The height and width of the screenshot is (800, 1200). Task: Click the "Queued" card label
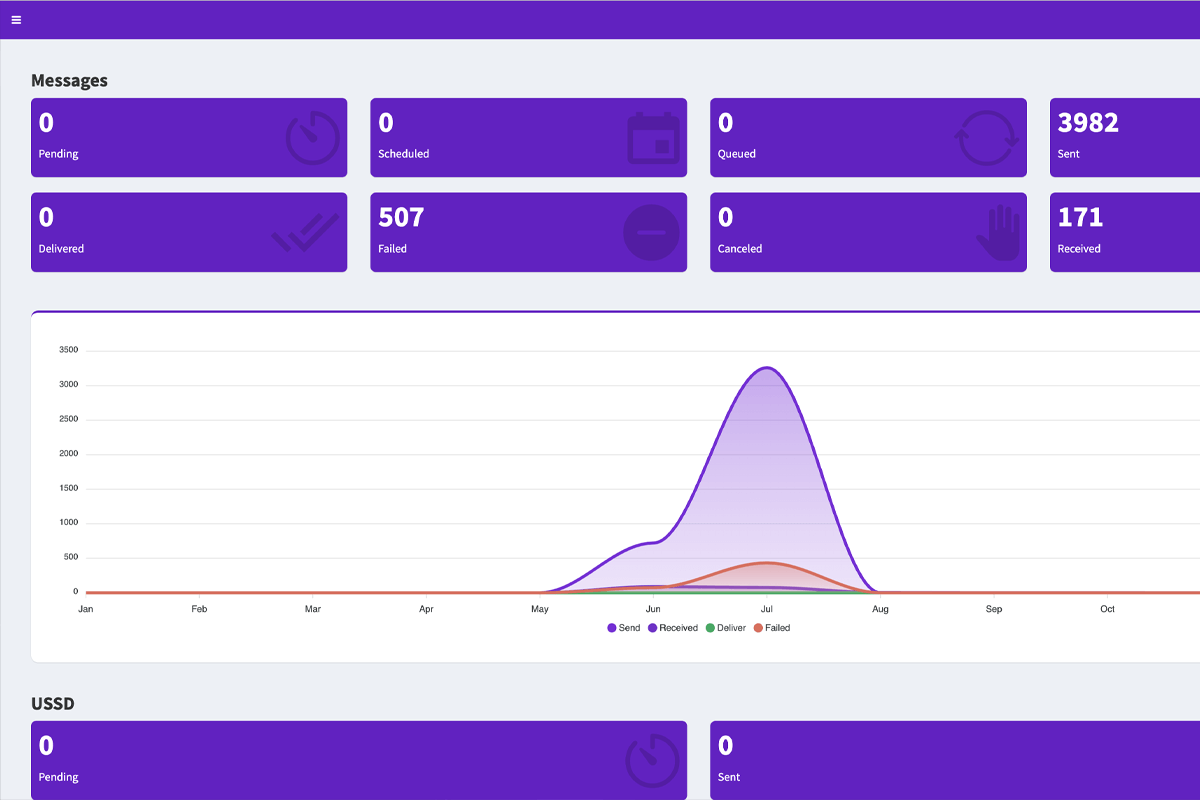click(x=737, y=154)
